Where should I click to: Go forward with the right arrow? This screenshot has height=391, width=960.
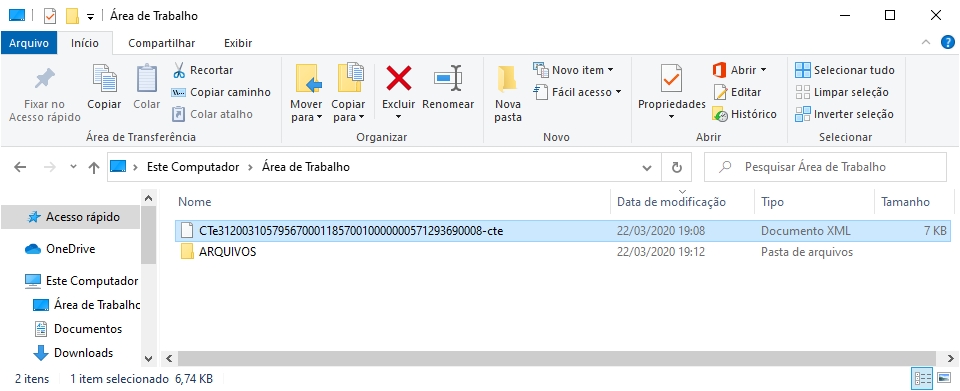click(50, 167)
